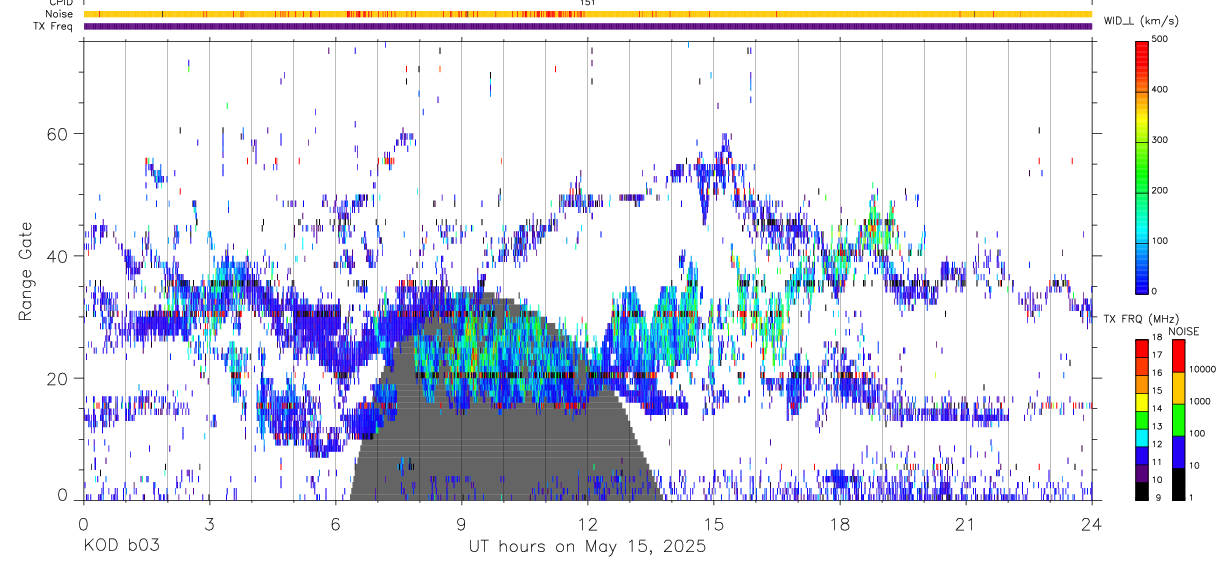Click the 400 tick on the width colorbar
Viewport: 1228px width, 567px height.
point(1160,89)
